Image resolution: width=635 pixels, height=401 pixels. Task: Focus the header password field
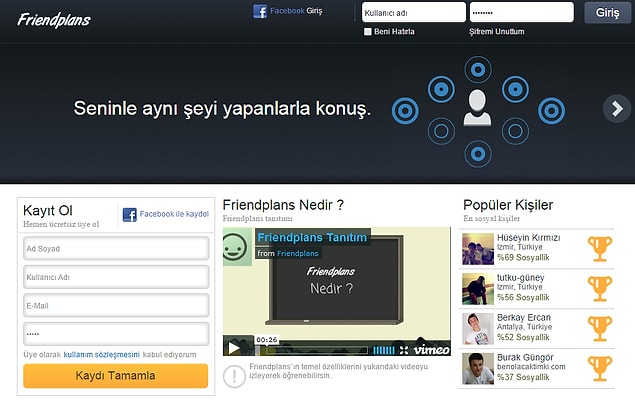(x=522, y=12)
